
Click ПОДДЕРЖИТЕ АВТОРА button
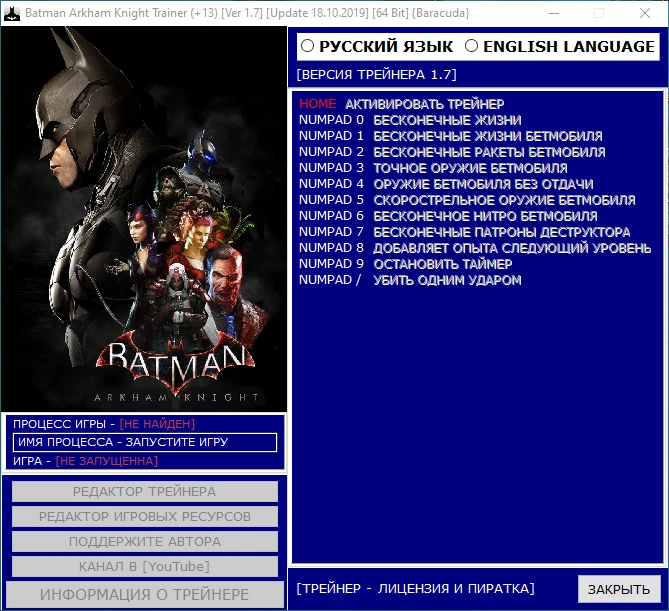coord(145,541)
